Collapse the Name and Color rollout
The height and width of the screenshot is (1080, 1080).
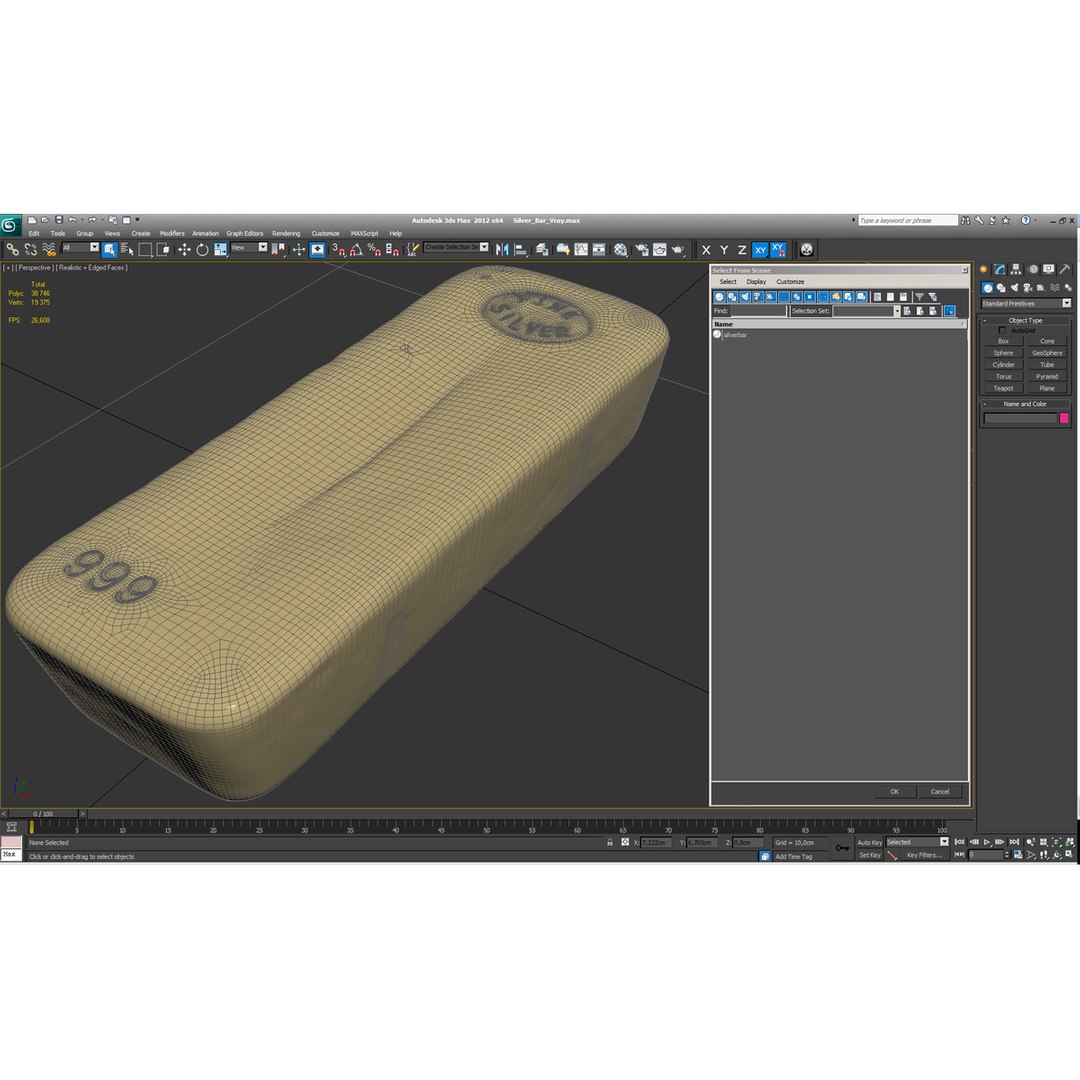pos(1025,404)
